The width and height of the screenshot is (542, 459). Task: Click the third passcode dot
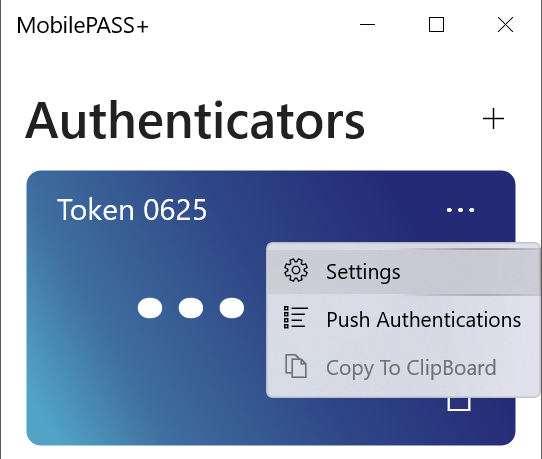(x=232, y=308)
